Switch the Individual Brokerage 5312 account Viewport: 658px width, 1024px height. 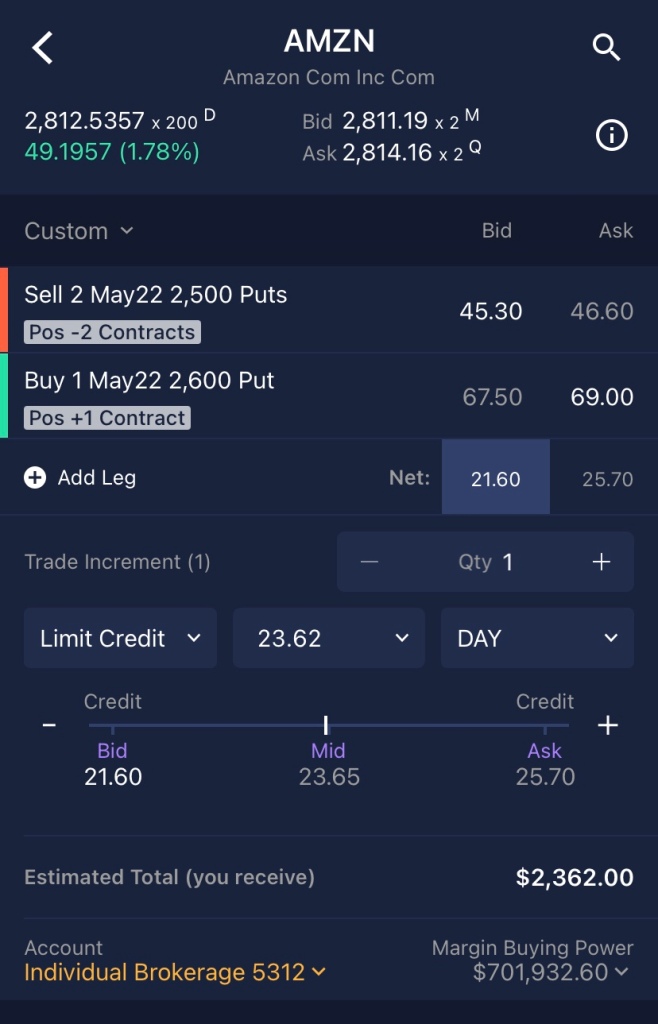[x=175, y=971]
